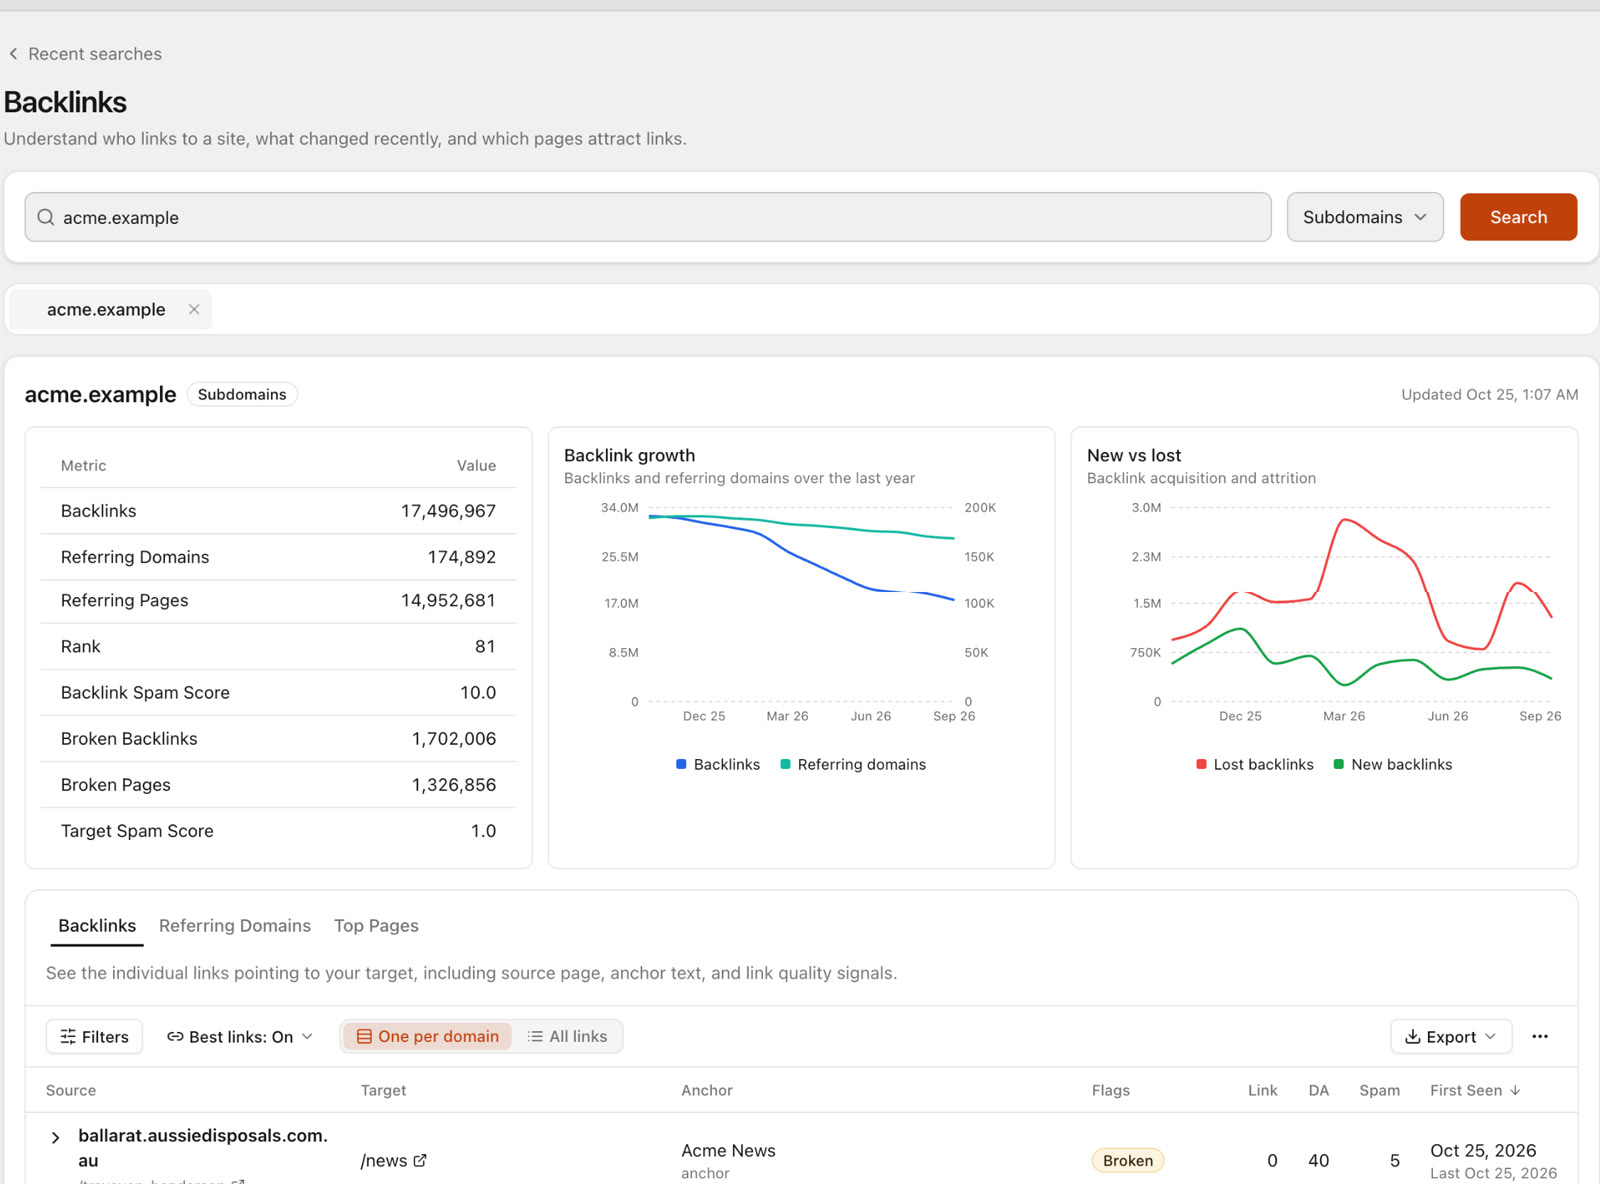The width and height of the screenshot is (1600, 1184).
Task: Click the Subdomains badge next to acme.example heading
Action: click(242, 395)
